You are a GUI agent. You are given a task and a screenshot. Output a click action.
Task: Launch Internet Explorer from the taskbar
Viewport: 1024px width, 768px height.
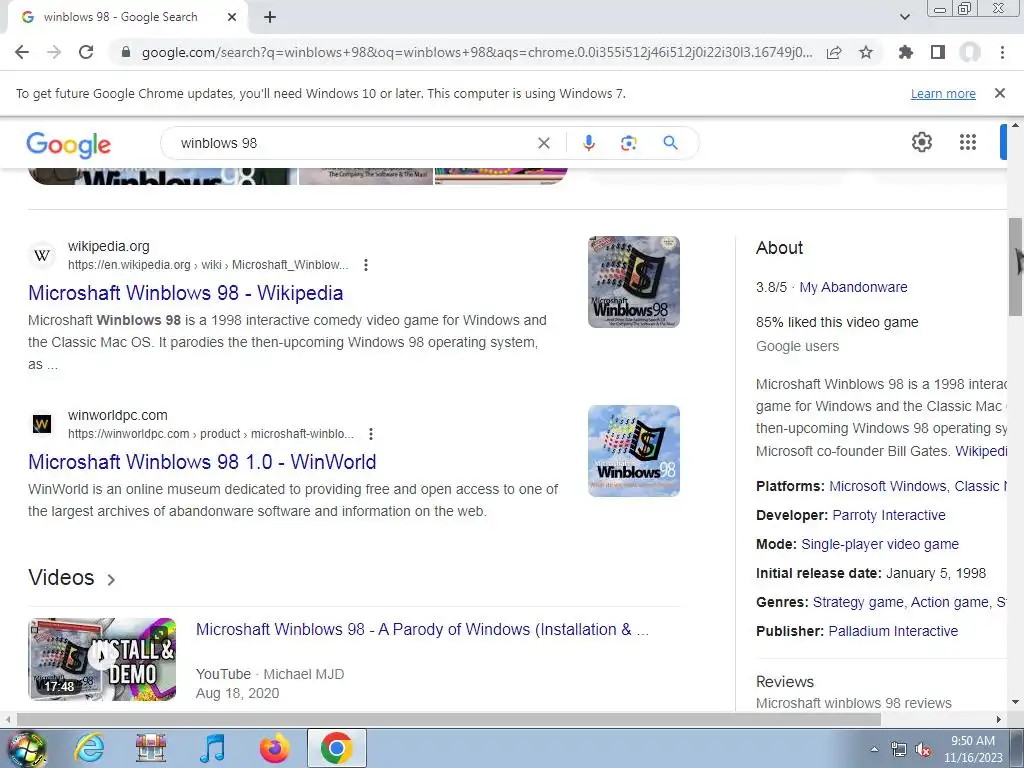(89, 748)
